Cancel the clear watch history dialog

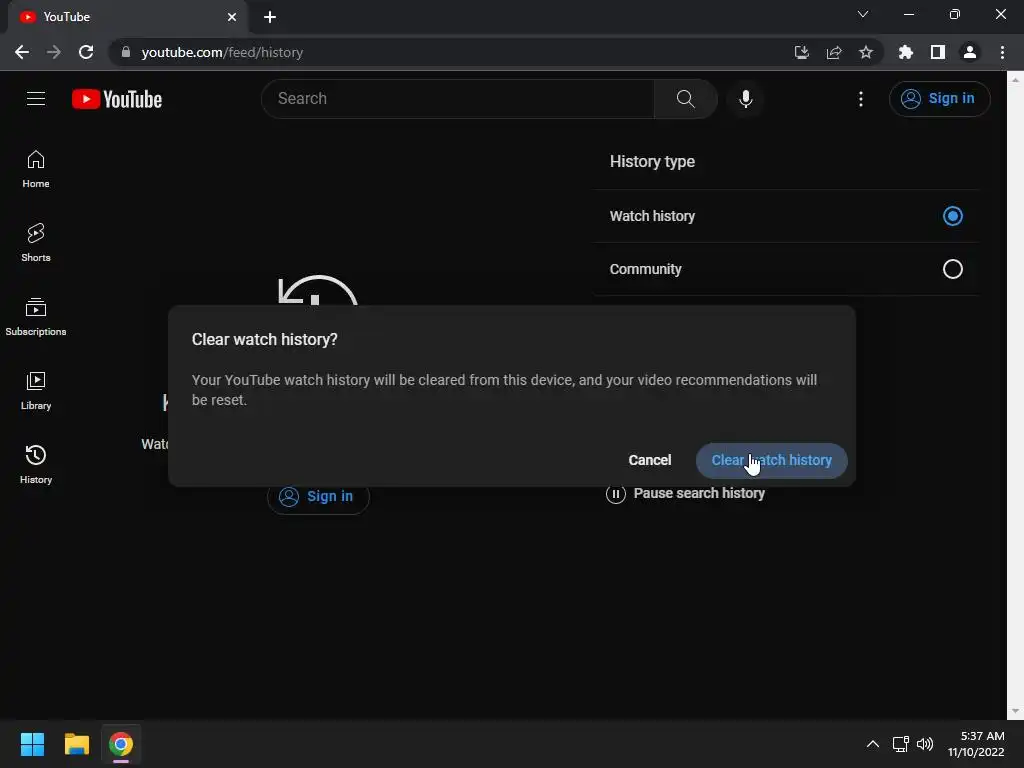point(650,460)
